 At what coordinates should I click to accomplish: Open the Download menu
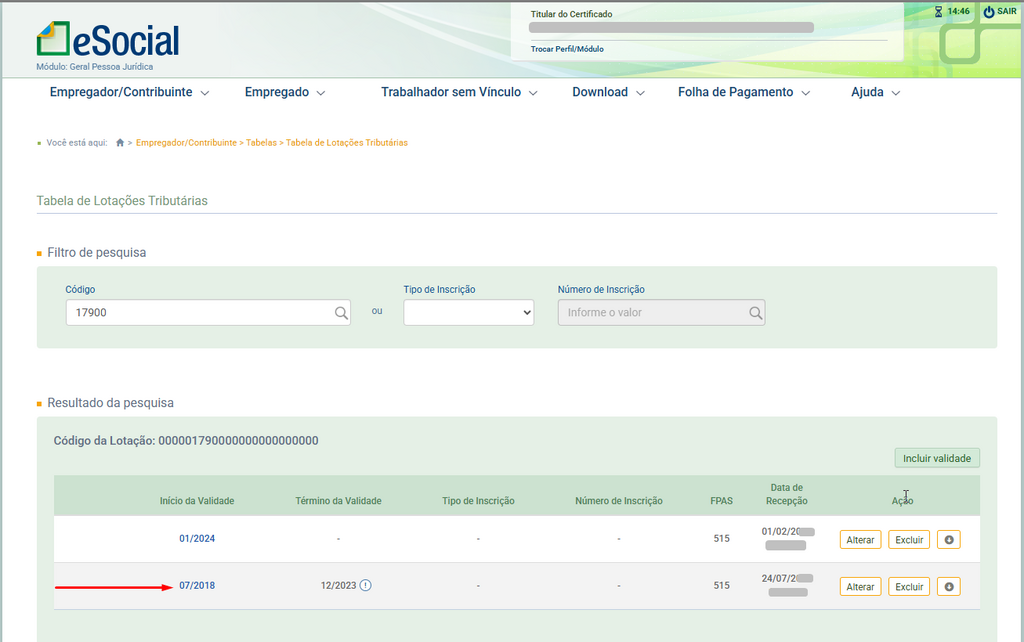608,92
